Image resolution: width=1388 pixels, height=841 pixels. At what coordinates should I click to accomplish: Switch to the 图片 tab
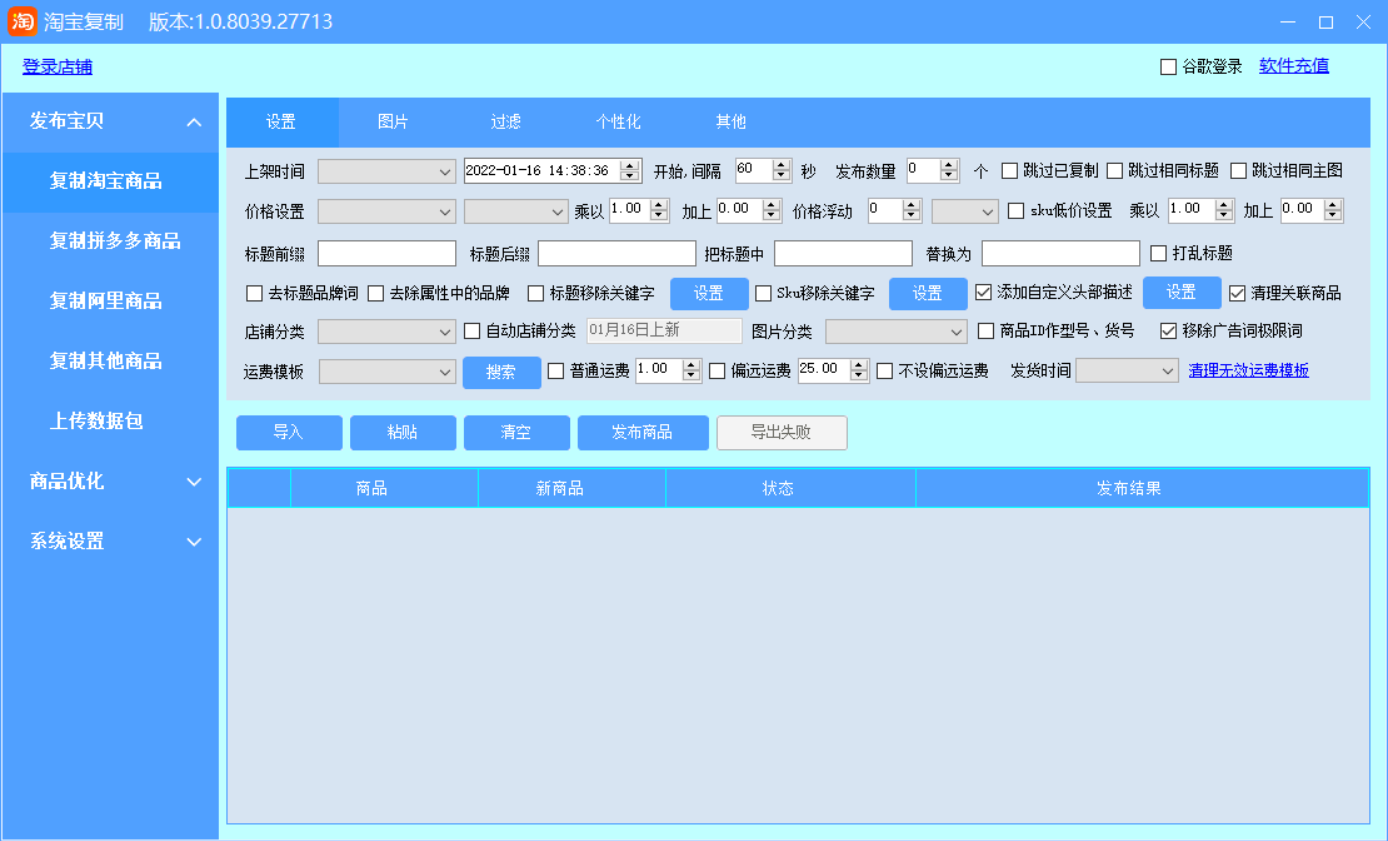pos(393,122)
